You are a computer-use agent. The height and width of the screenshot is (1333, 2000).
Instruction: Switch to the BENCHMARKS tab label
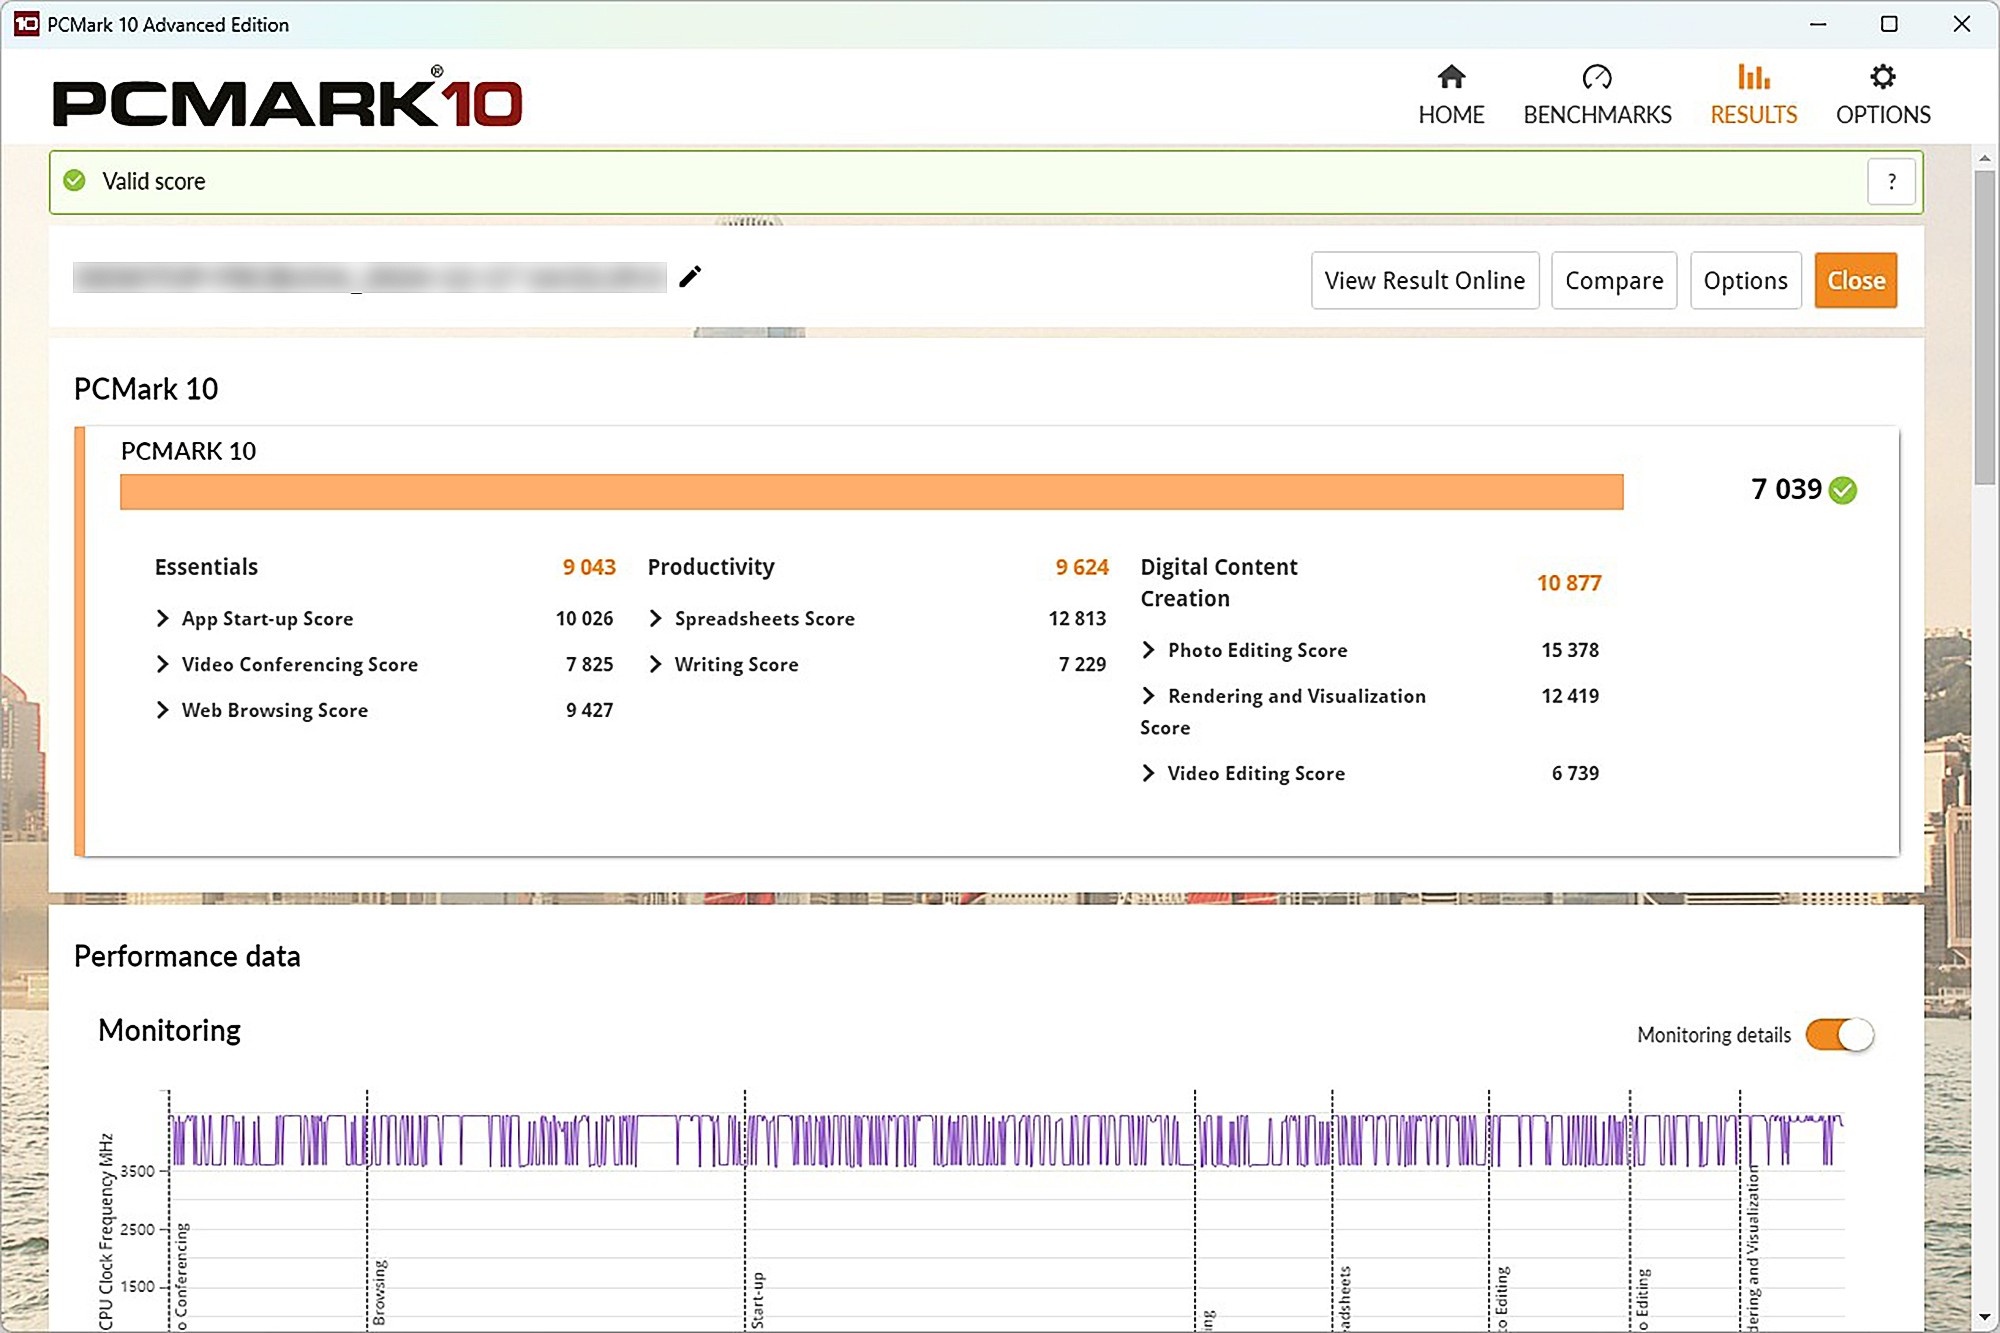pos(1597,115)
